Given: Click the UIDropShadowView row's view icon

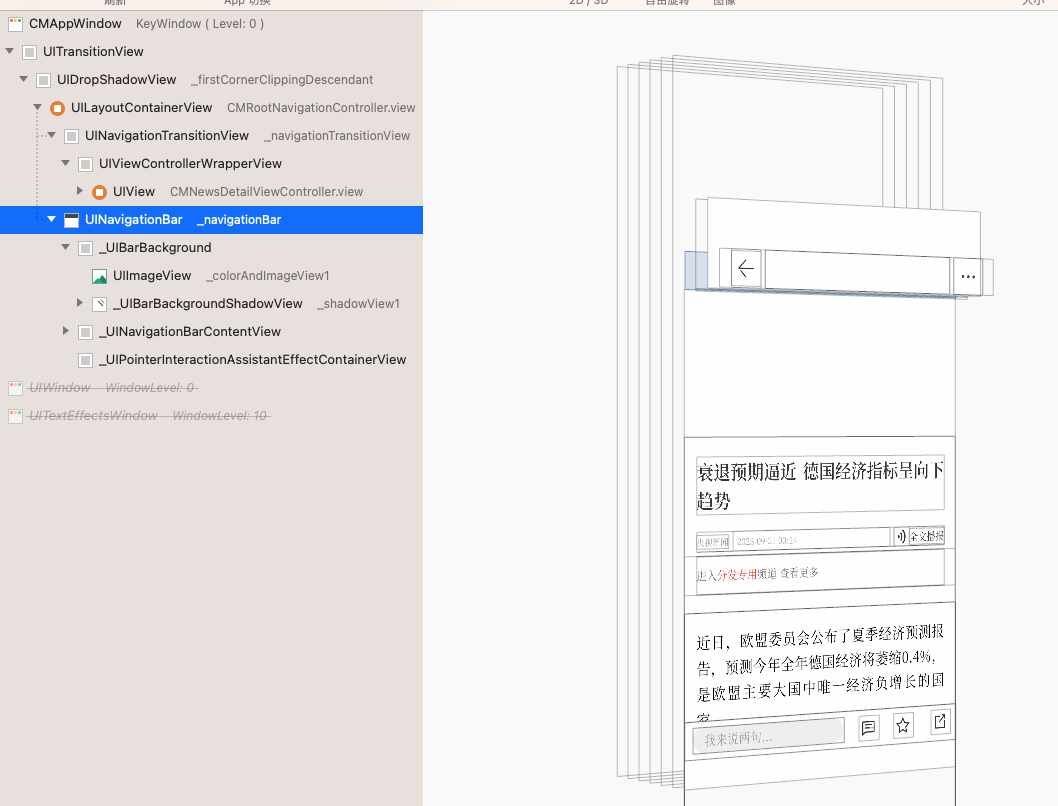Looking at the screenshot, I should click(43, 80).
